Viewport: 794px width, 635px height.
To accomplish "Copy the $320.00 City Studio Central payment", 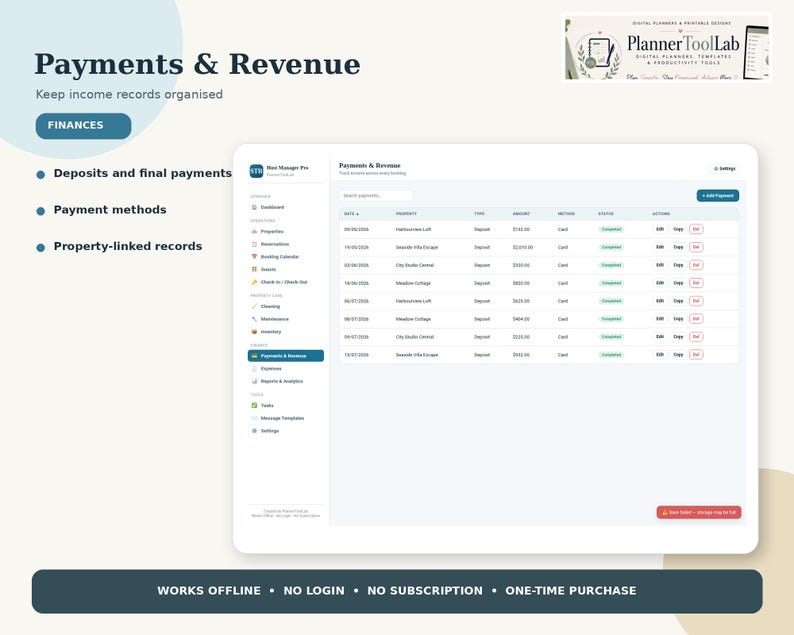I will 678,265.
